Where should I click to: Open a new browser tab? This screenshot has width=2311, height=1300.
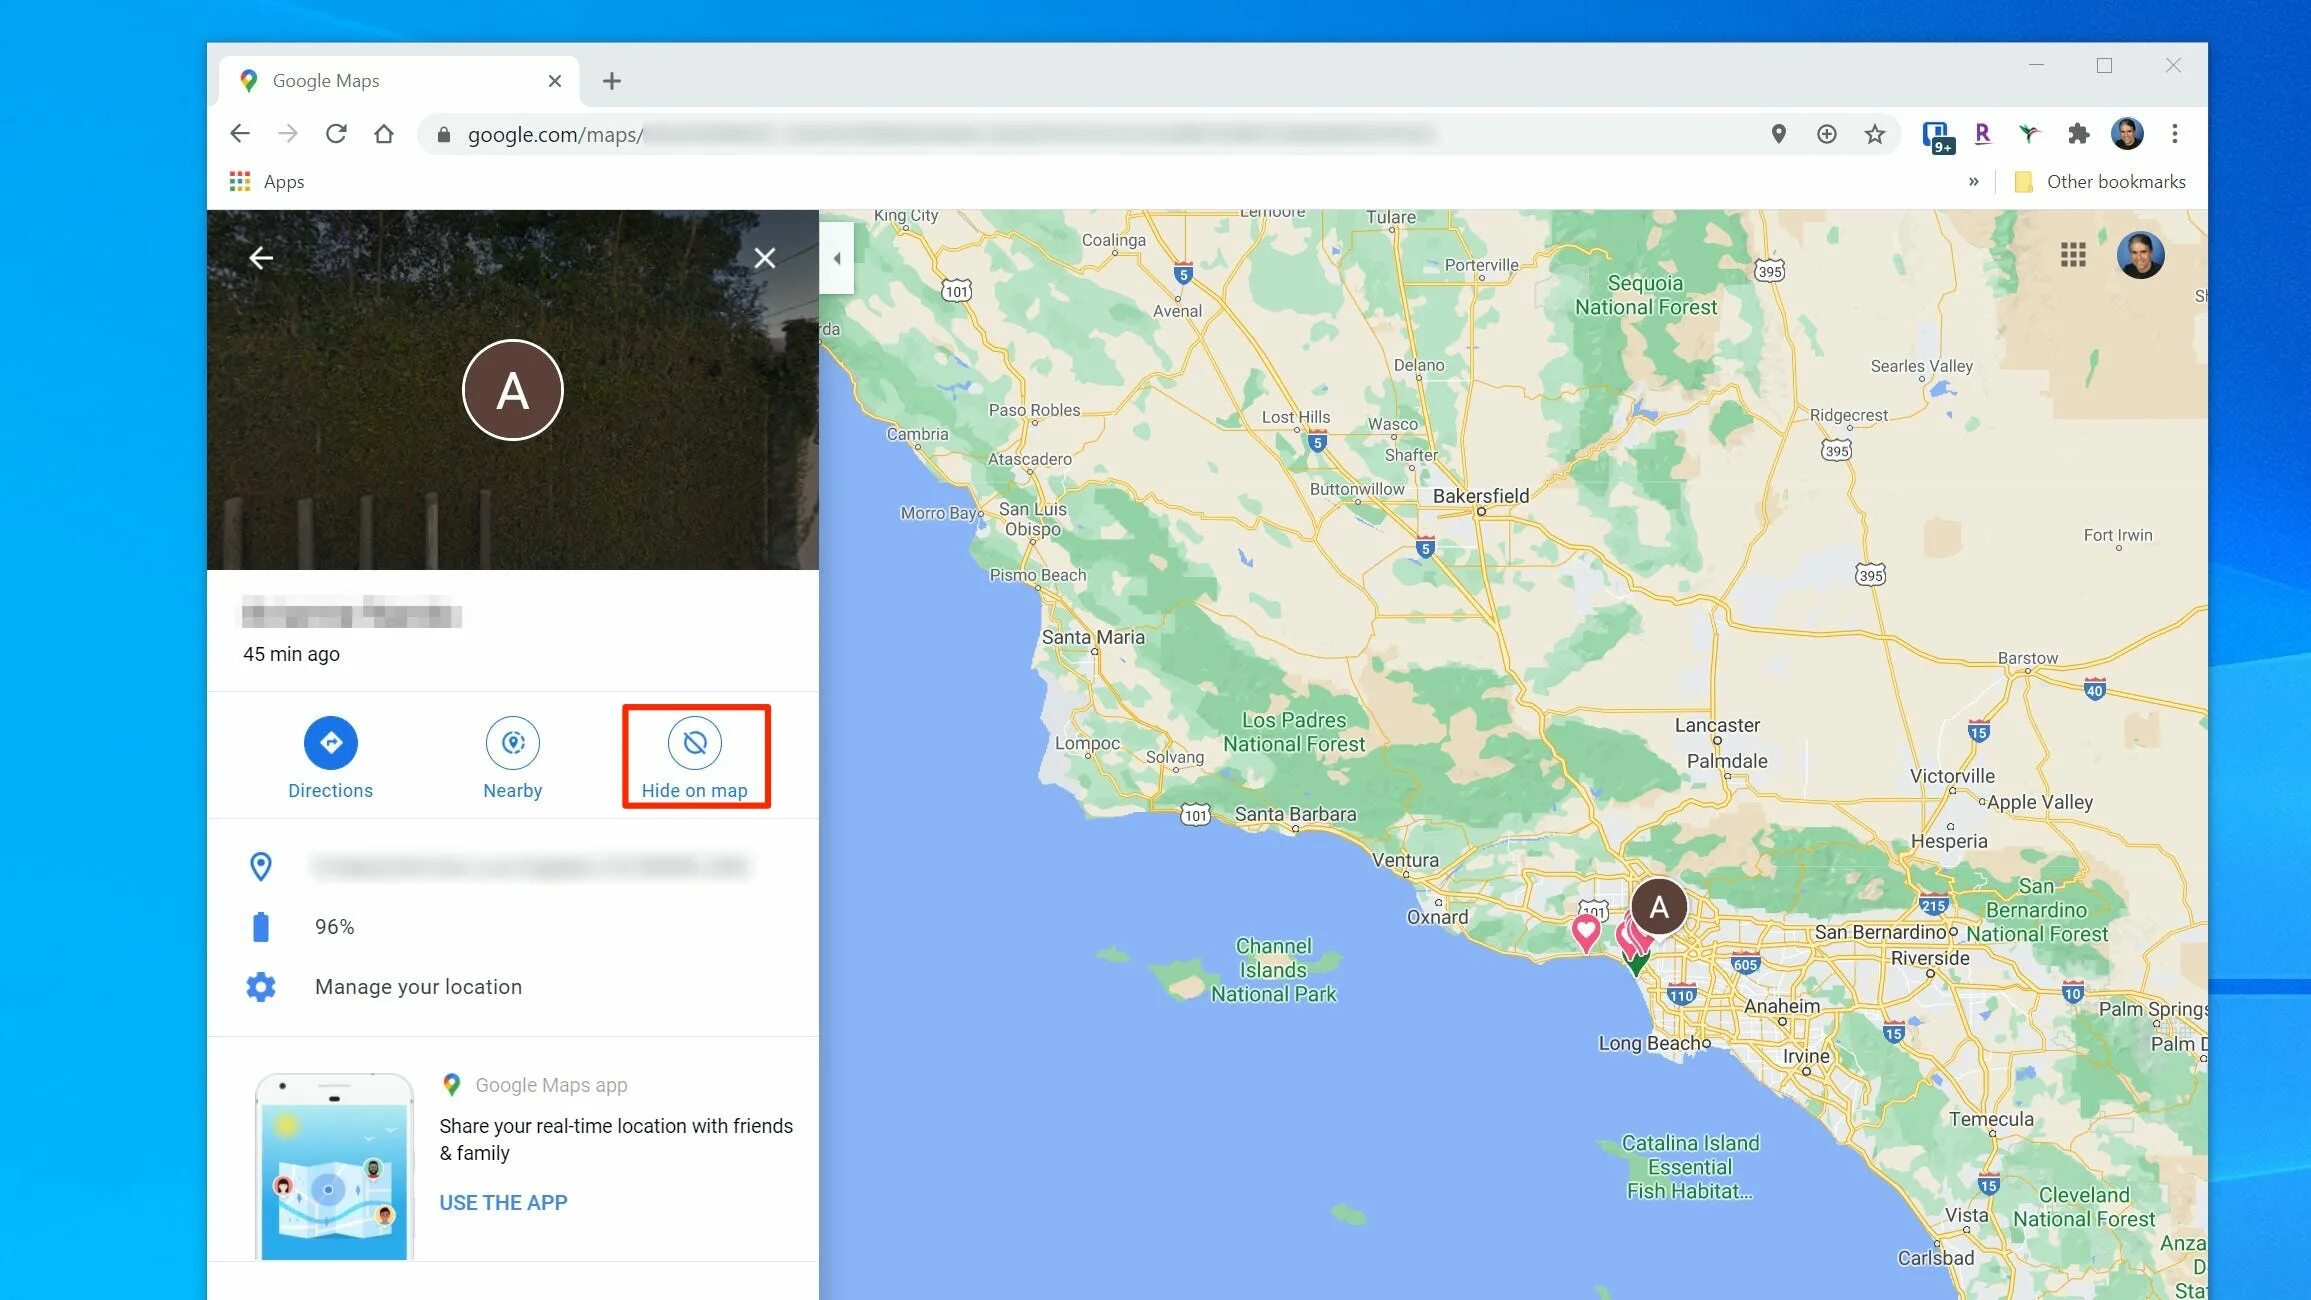(x=612, y=81)
